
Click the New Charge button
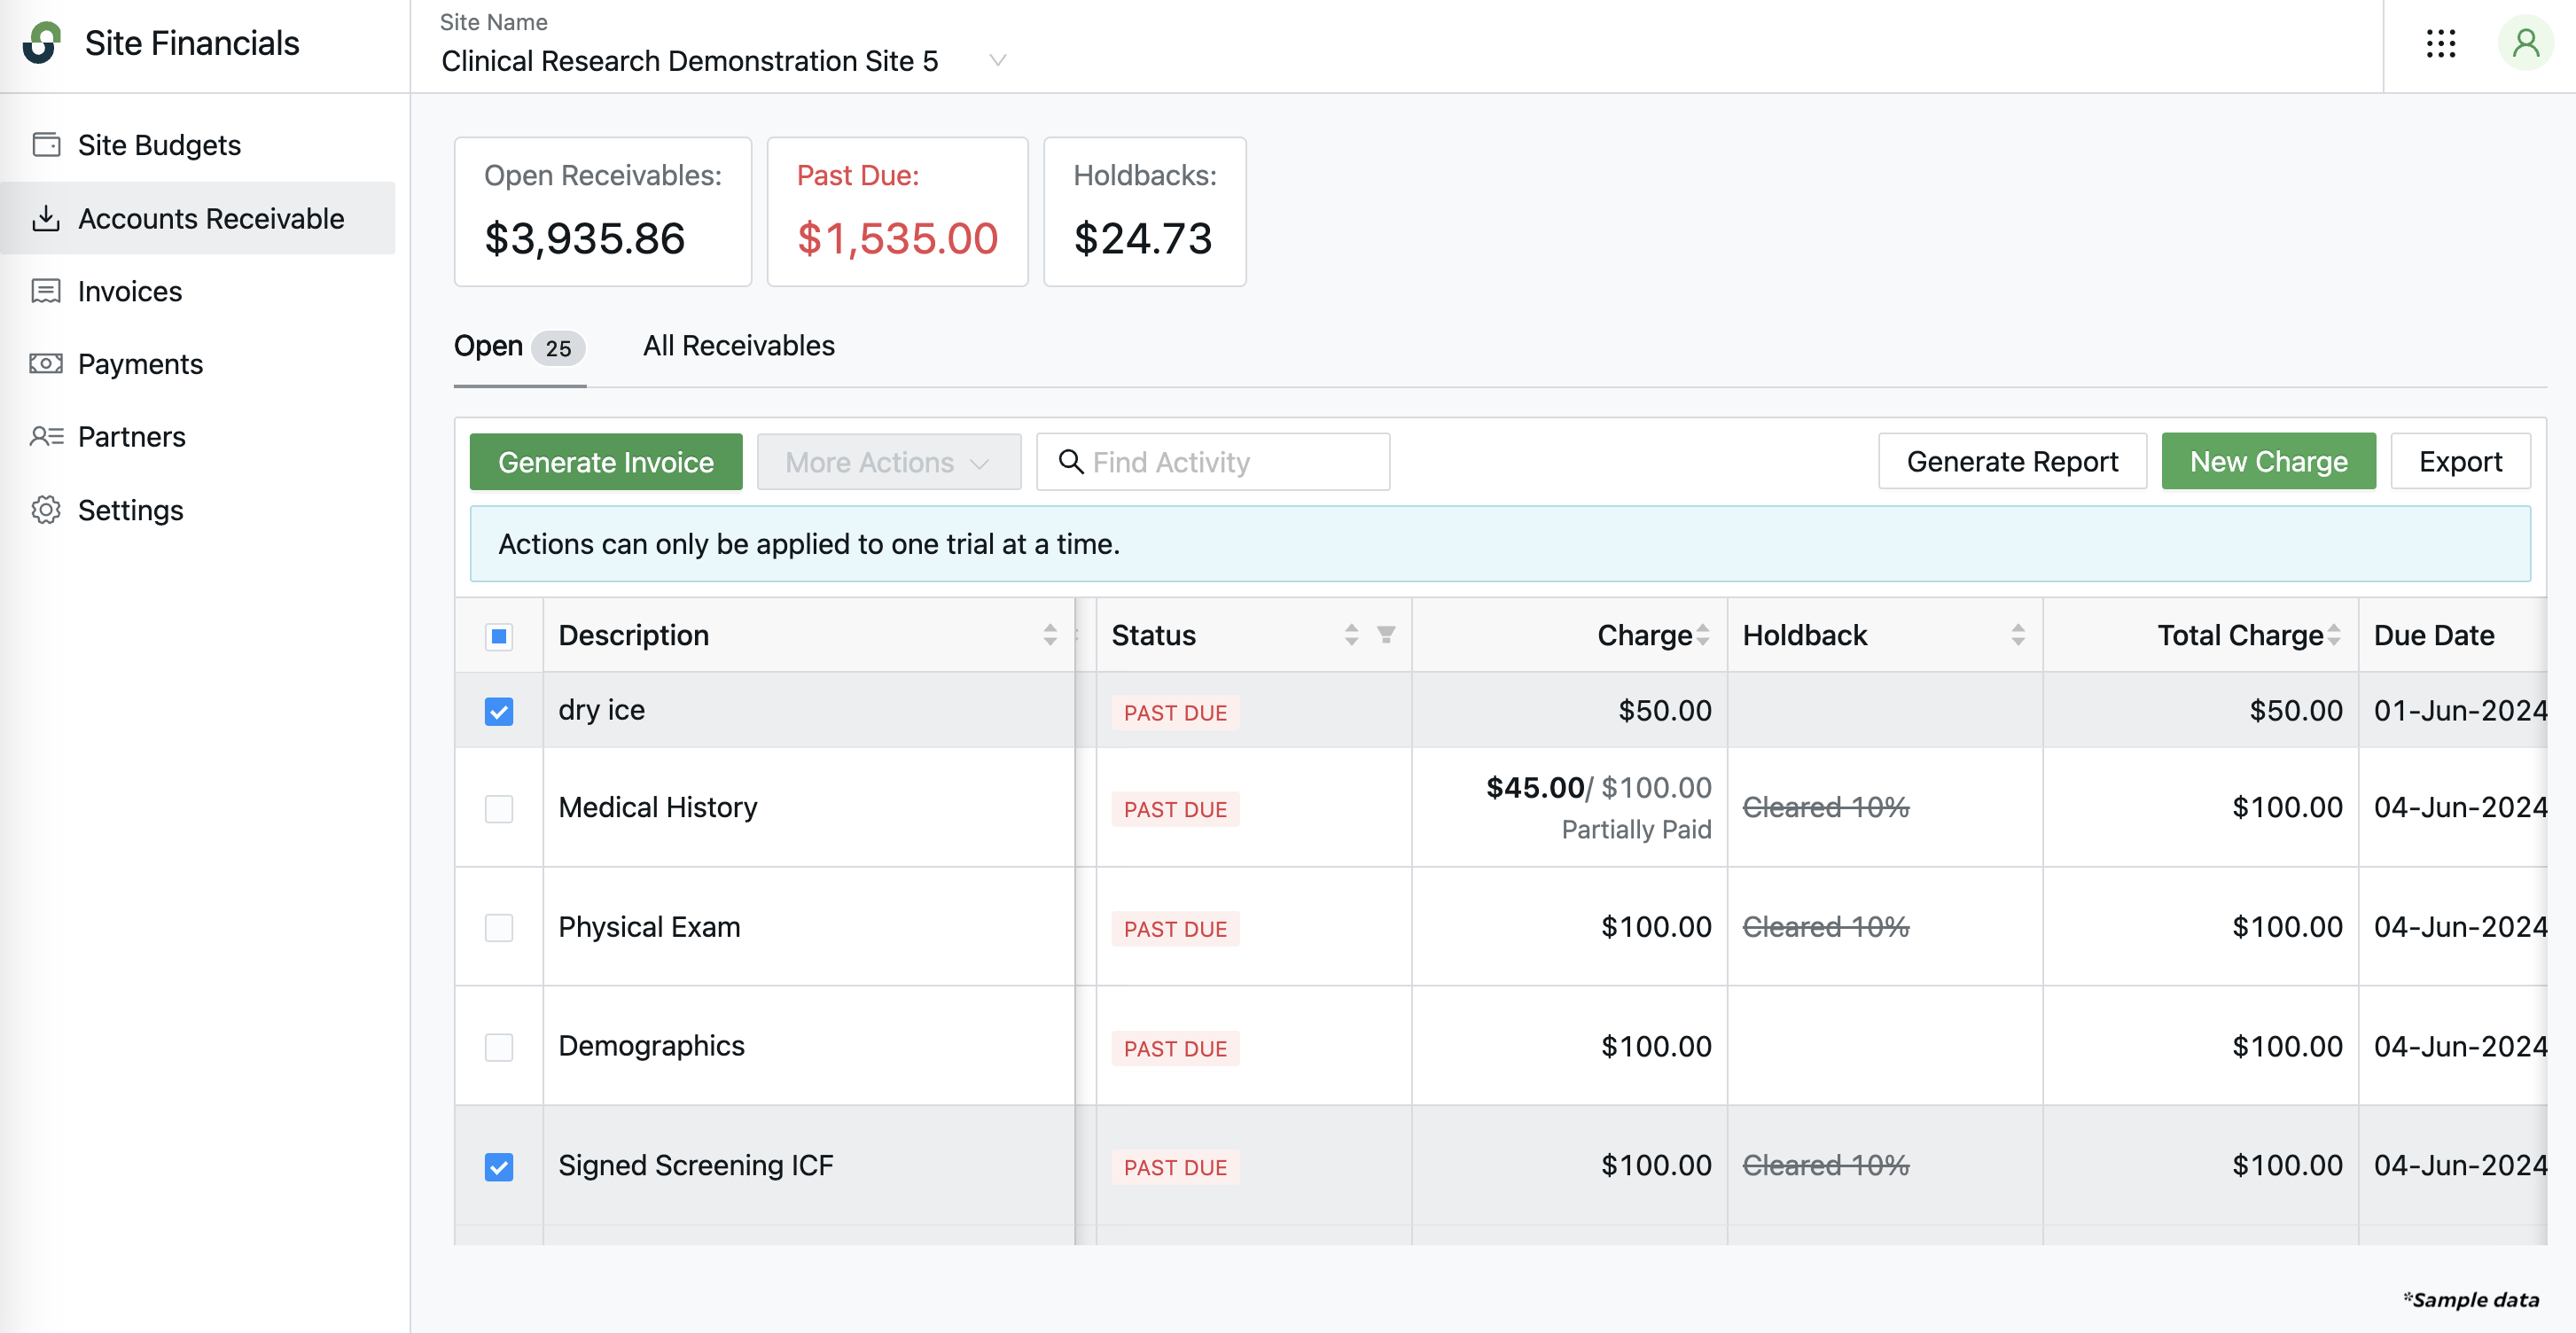click(x=2268, y=461)
